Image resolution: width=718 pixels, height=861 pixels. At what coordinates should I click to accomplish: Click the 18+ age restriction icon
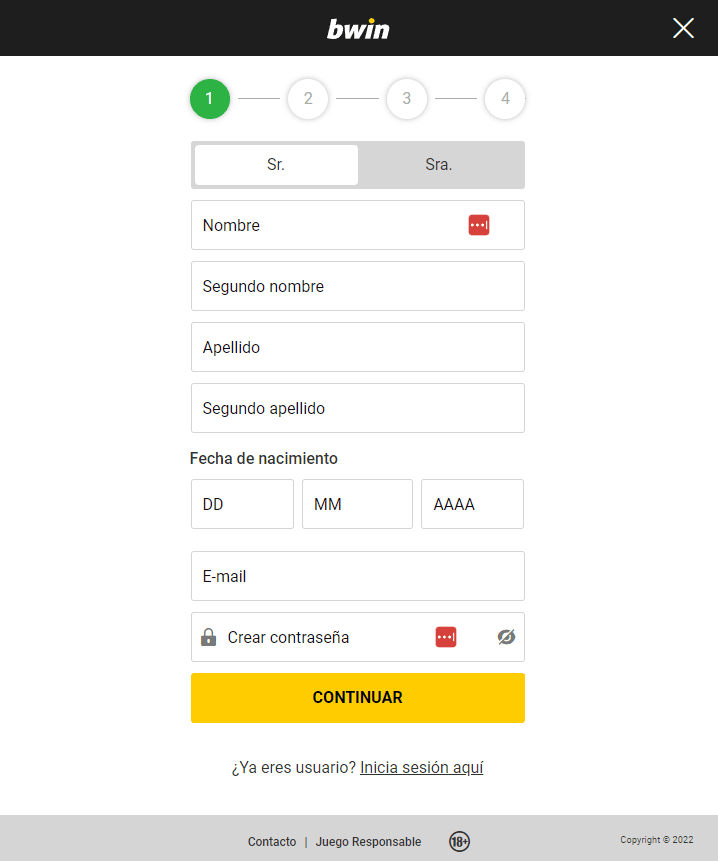[459, 842]
